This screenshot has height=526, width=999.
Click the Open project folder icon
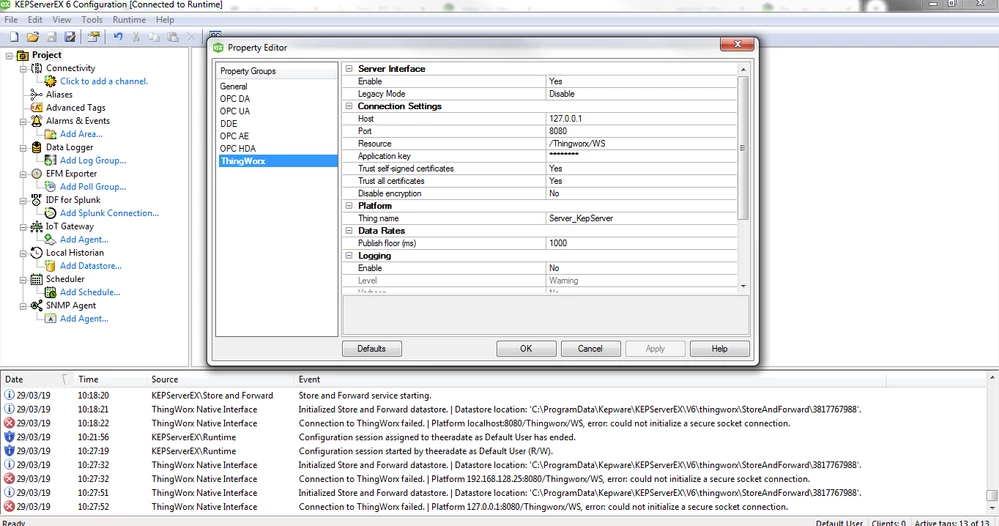pos(33,37)
